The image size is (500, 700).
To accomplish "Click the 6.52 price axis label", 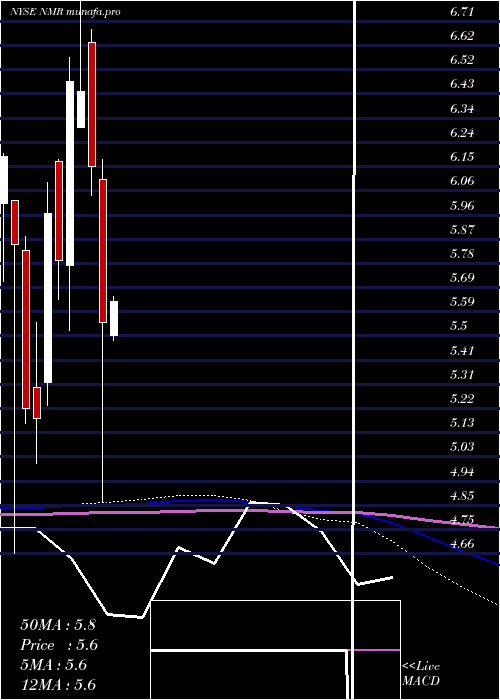I will (x=462, y=60).
